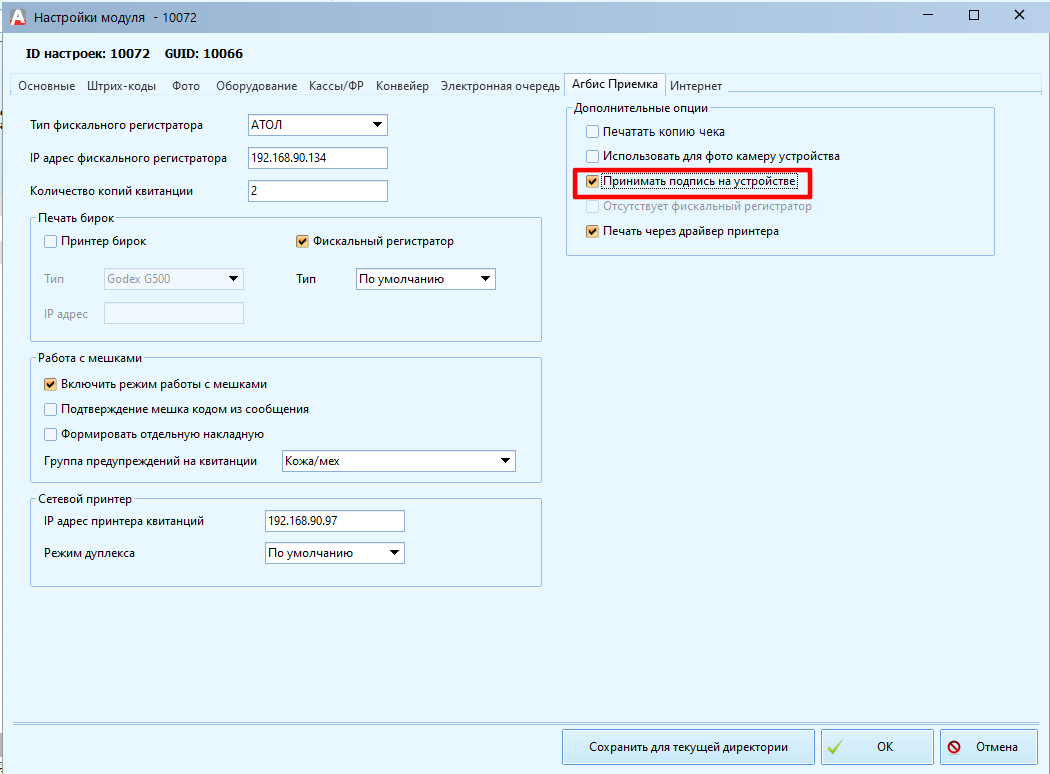Focus the IP адрес фискального регистратора field

317,158
